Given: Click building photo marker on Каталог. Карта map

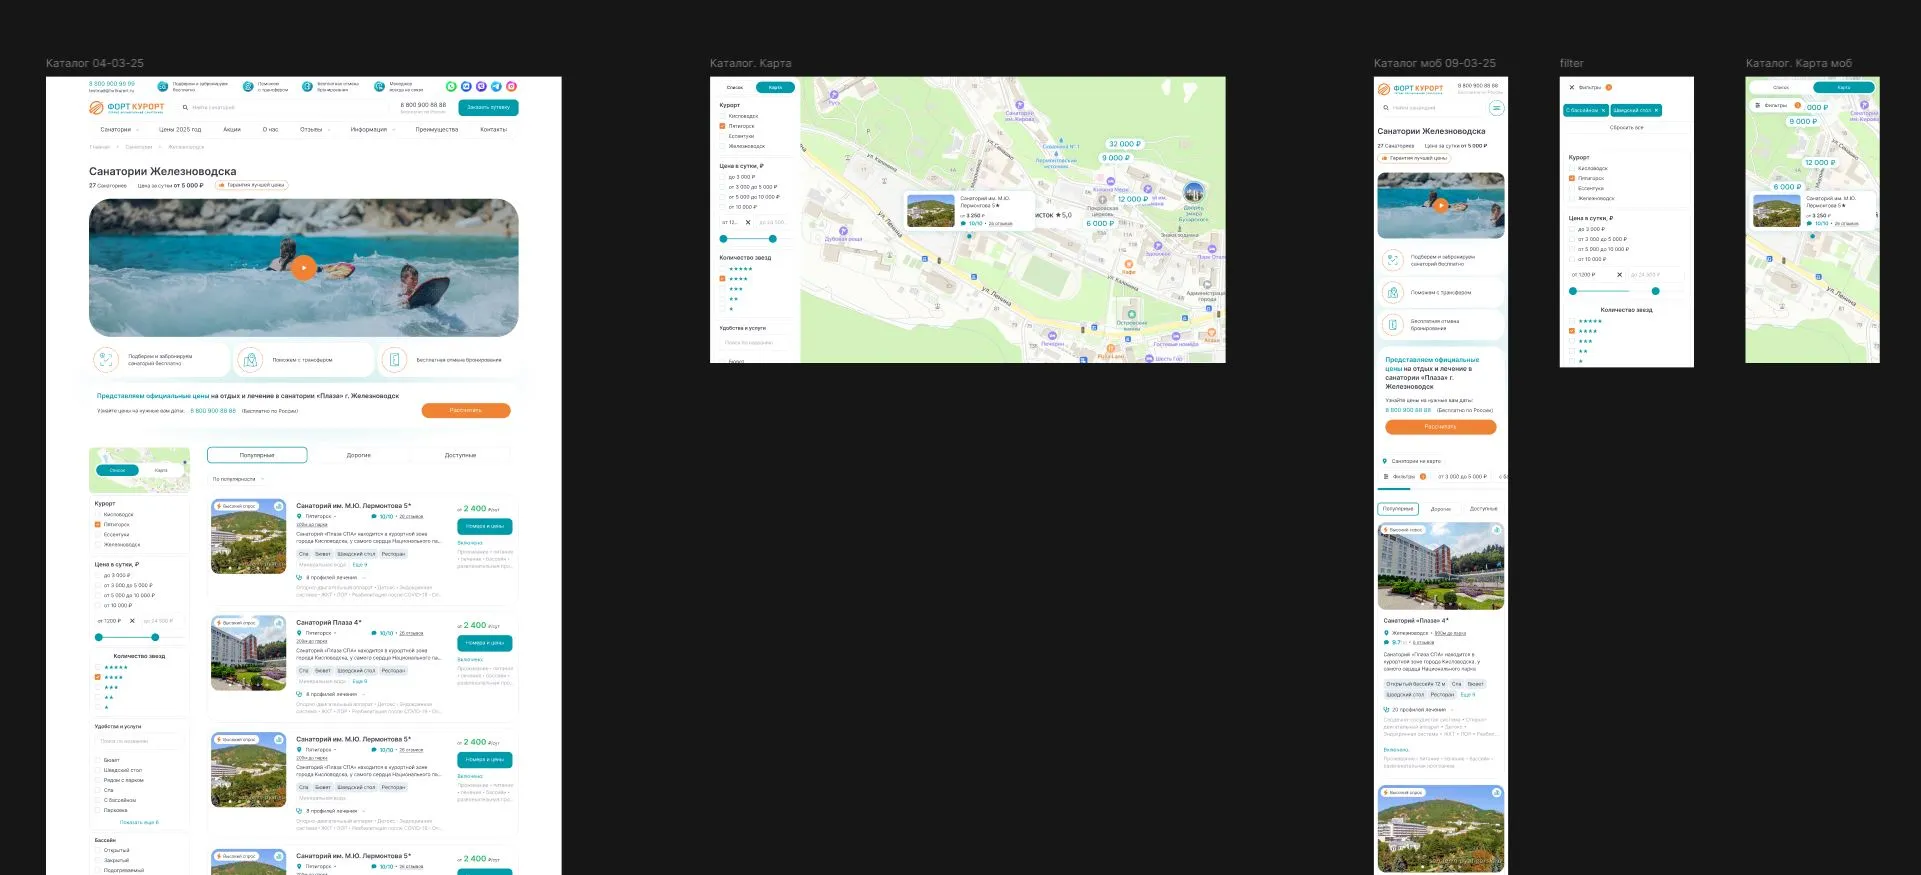Looking at the screenshot, I should [1193, 192].
